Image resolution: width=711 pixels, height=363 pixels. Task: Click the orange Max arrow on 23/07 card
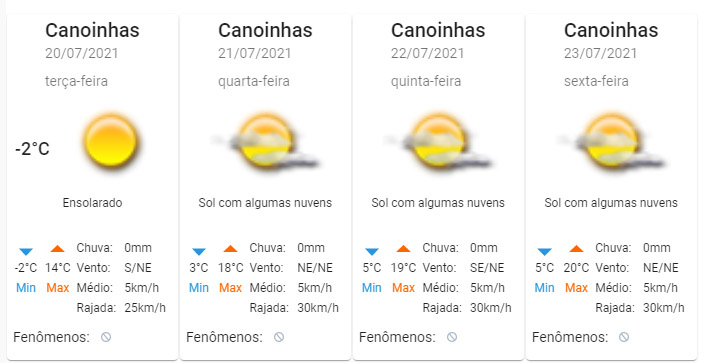[x=576, y=248]
